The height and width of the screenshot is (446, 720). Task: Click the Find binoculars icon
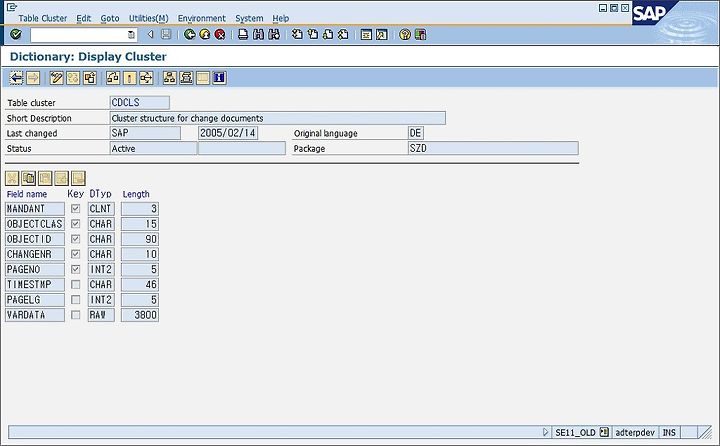(259, 34)
